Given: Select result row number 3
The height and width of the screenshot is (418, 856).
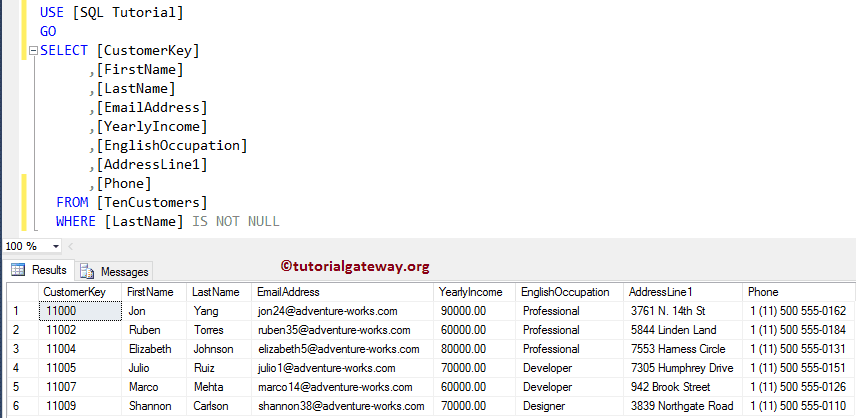Looking at the screenshot, I should (22, 349).
